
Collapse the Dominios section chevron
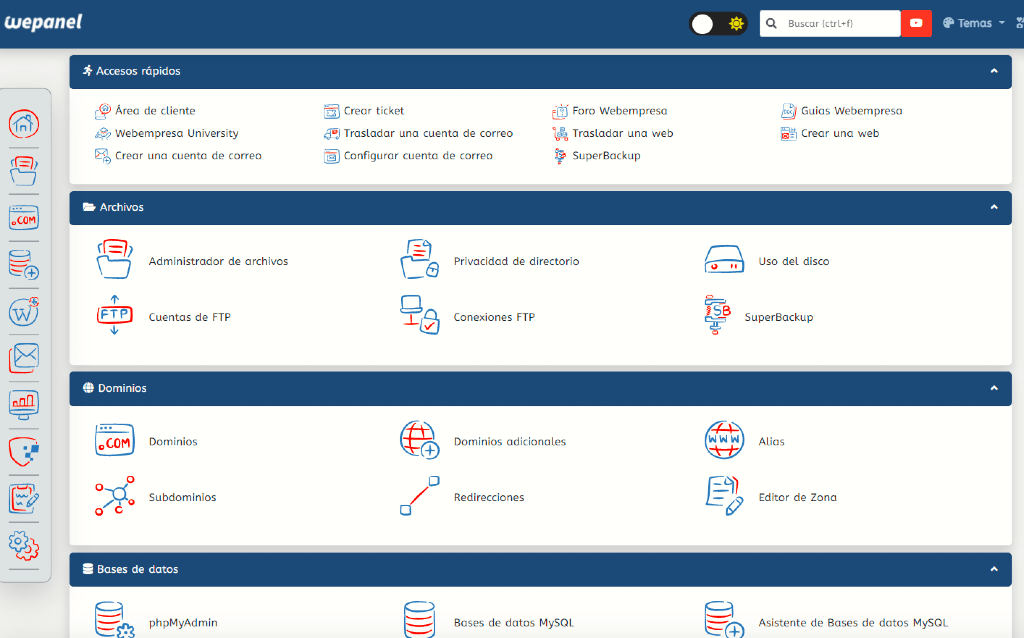point(994,388)
